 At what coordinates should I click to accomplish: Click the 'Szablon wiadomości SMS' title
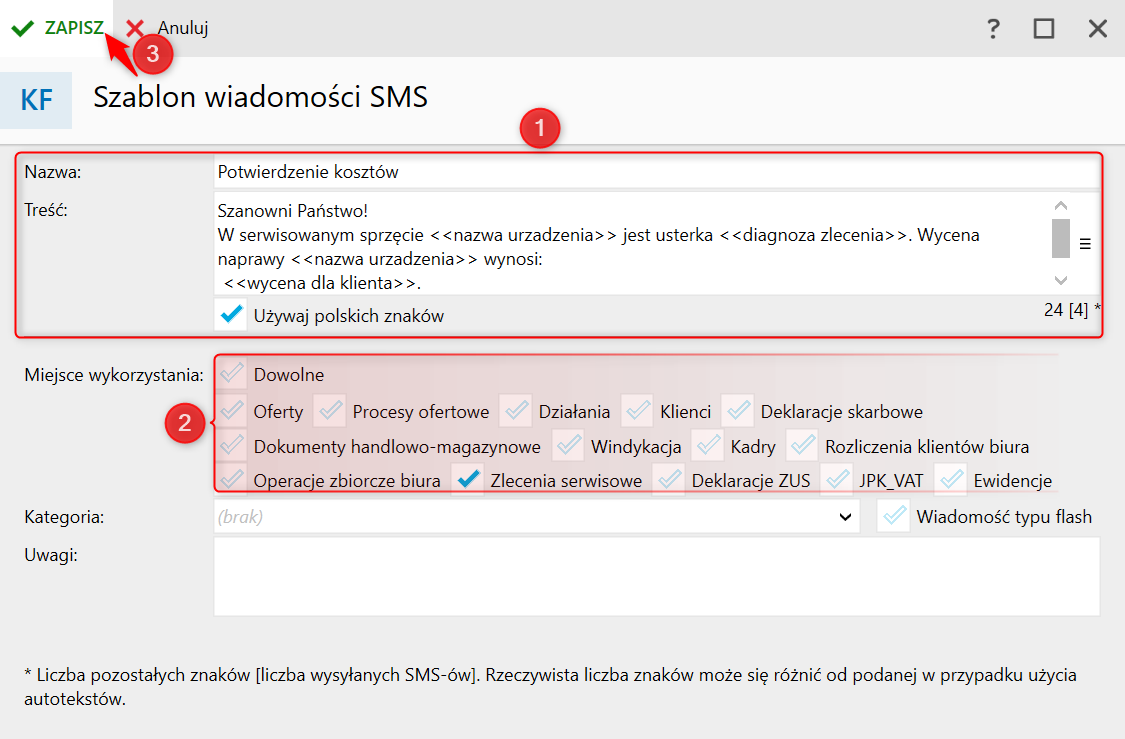260,97
